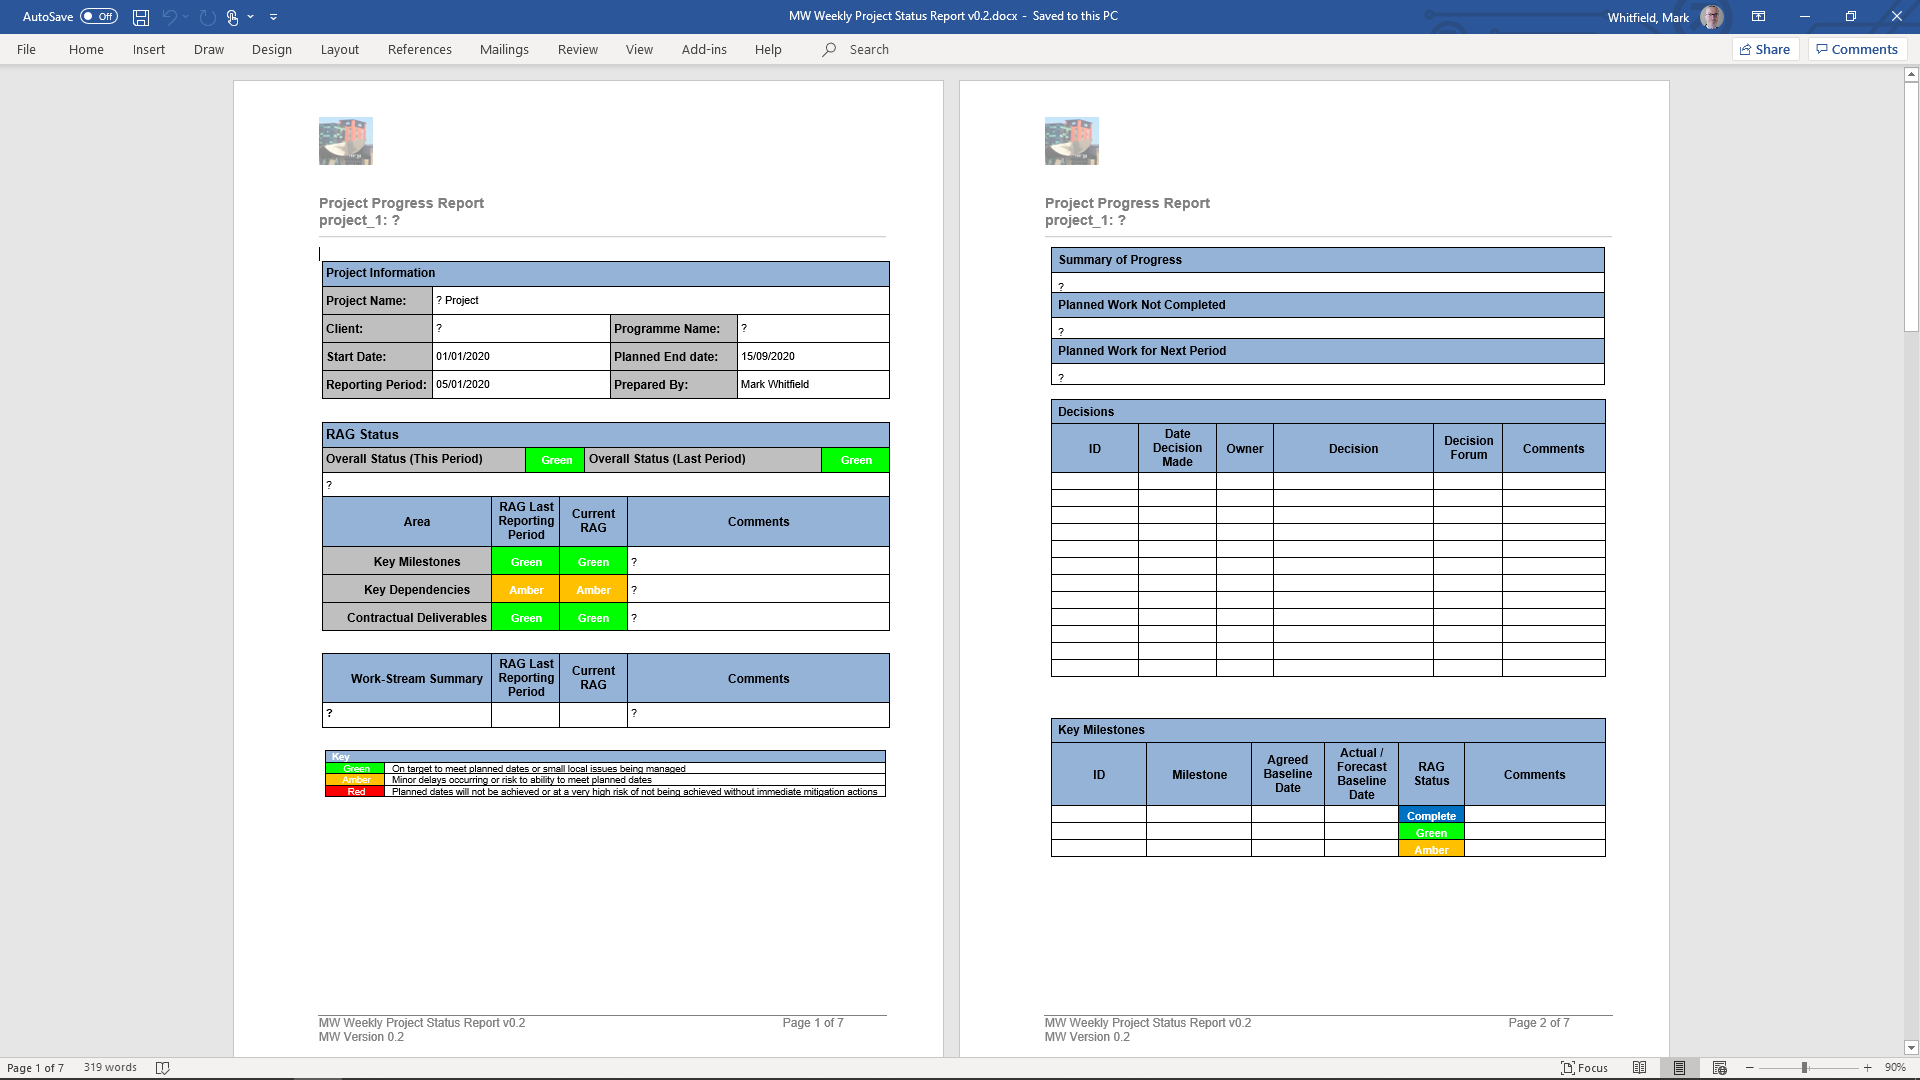The width and height of the screenshot is (1920, 1080).
Task: Open the Comments pane button
Action: 1857,49
